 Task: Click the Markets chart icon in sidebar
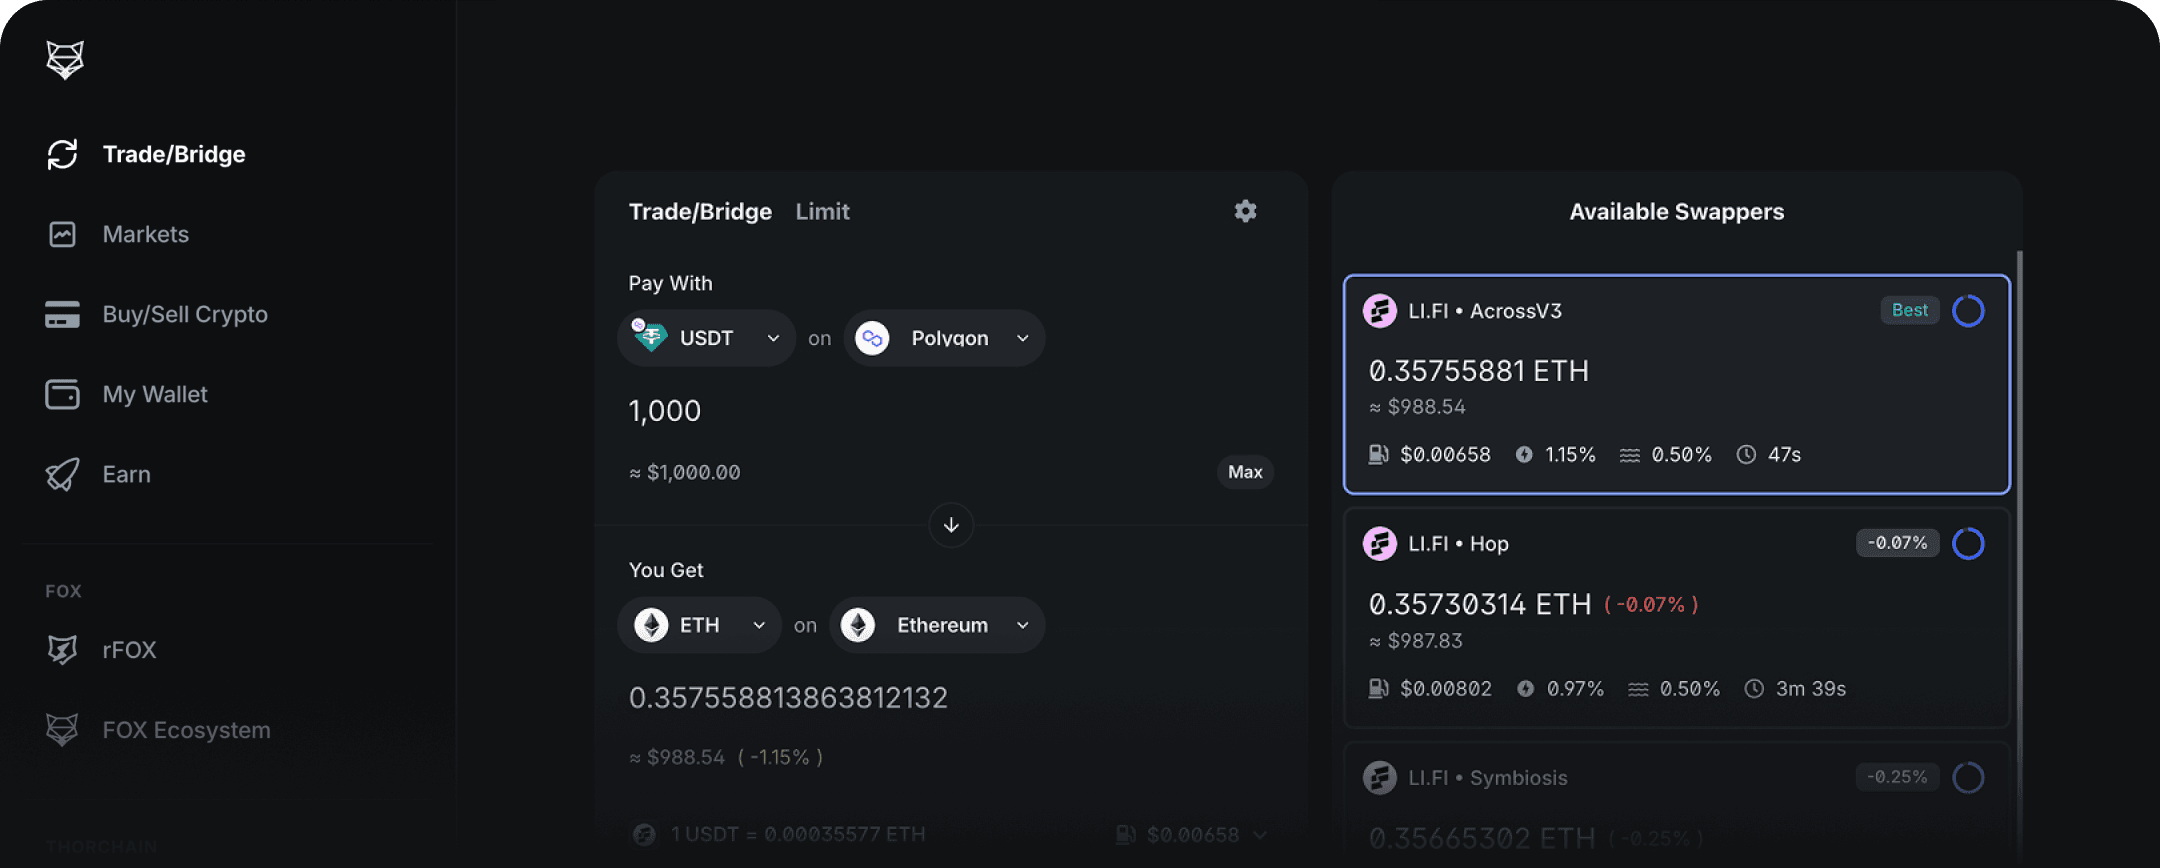pos(62,234)
